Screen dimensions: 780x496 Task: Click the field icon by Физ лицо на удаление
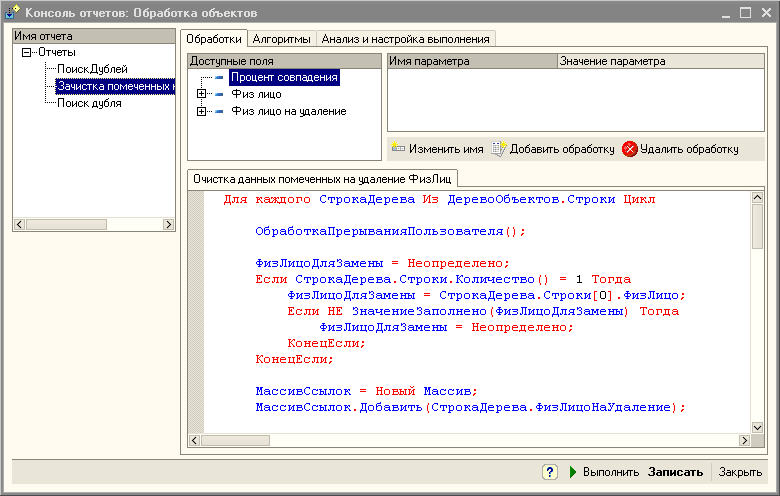219,111
